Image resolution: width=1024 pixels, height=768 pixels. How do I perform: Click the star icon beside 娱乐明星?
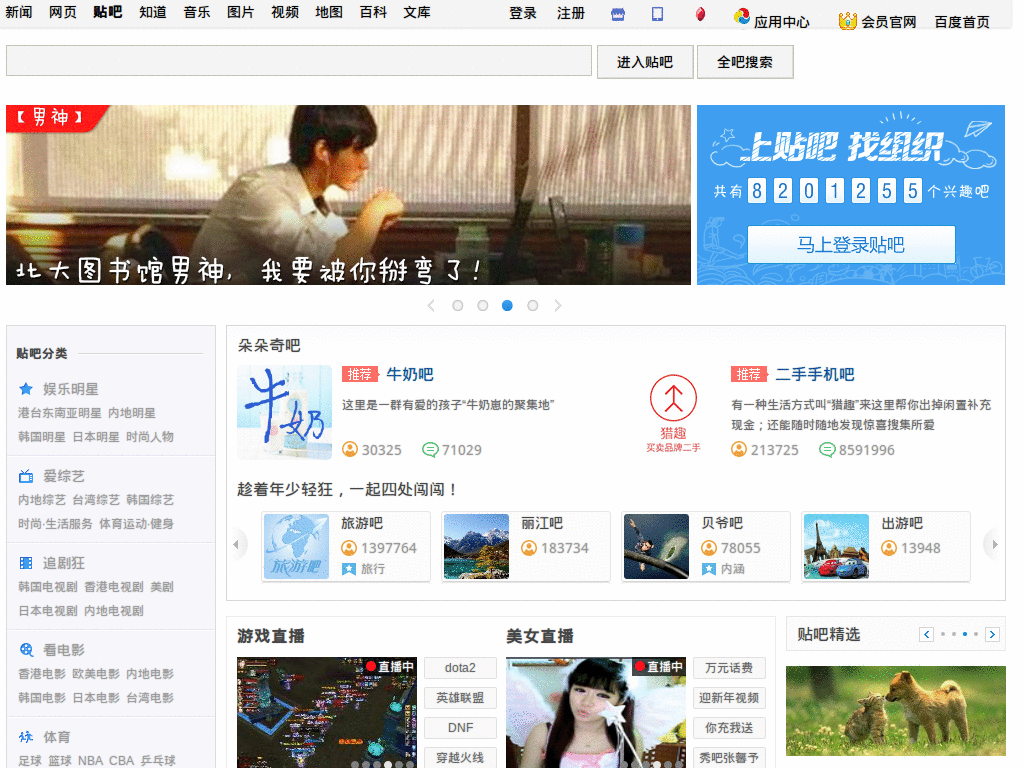point(26,389)
